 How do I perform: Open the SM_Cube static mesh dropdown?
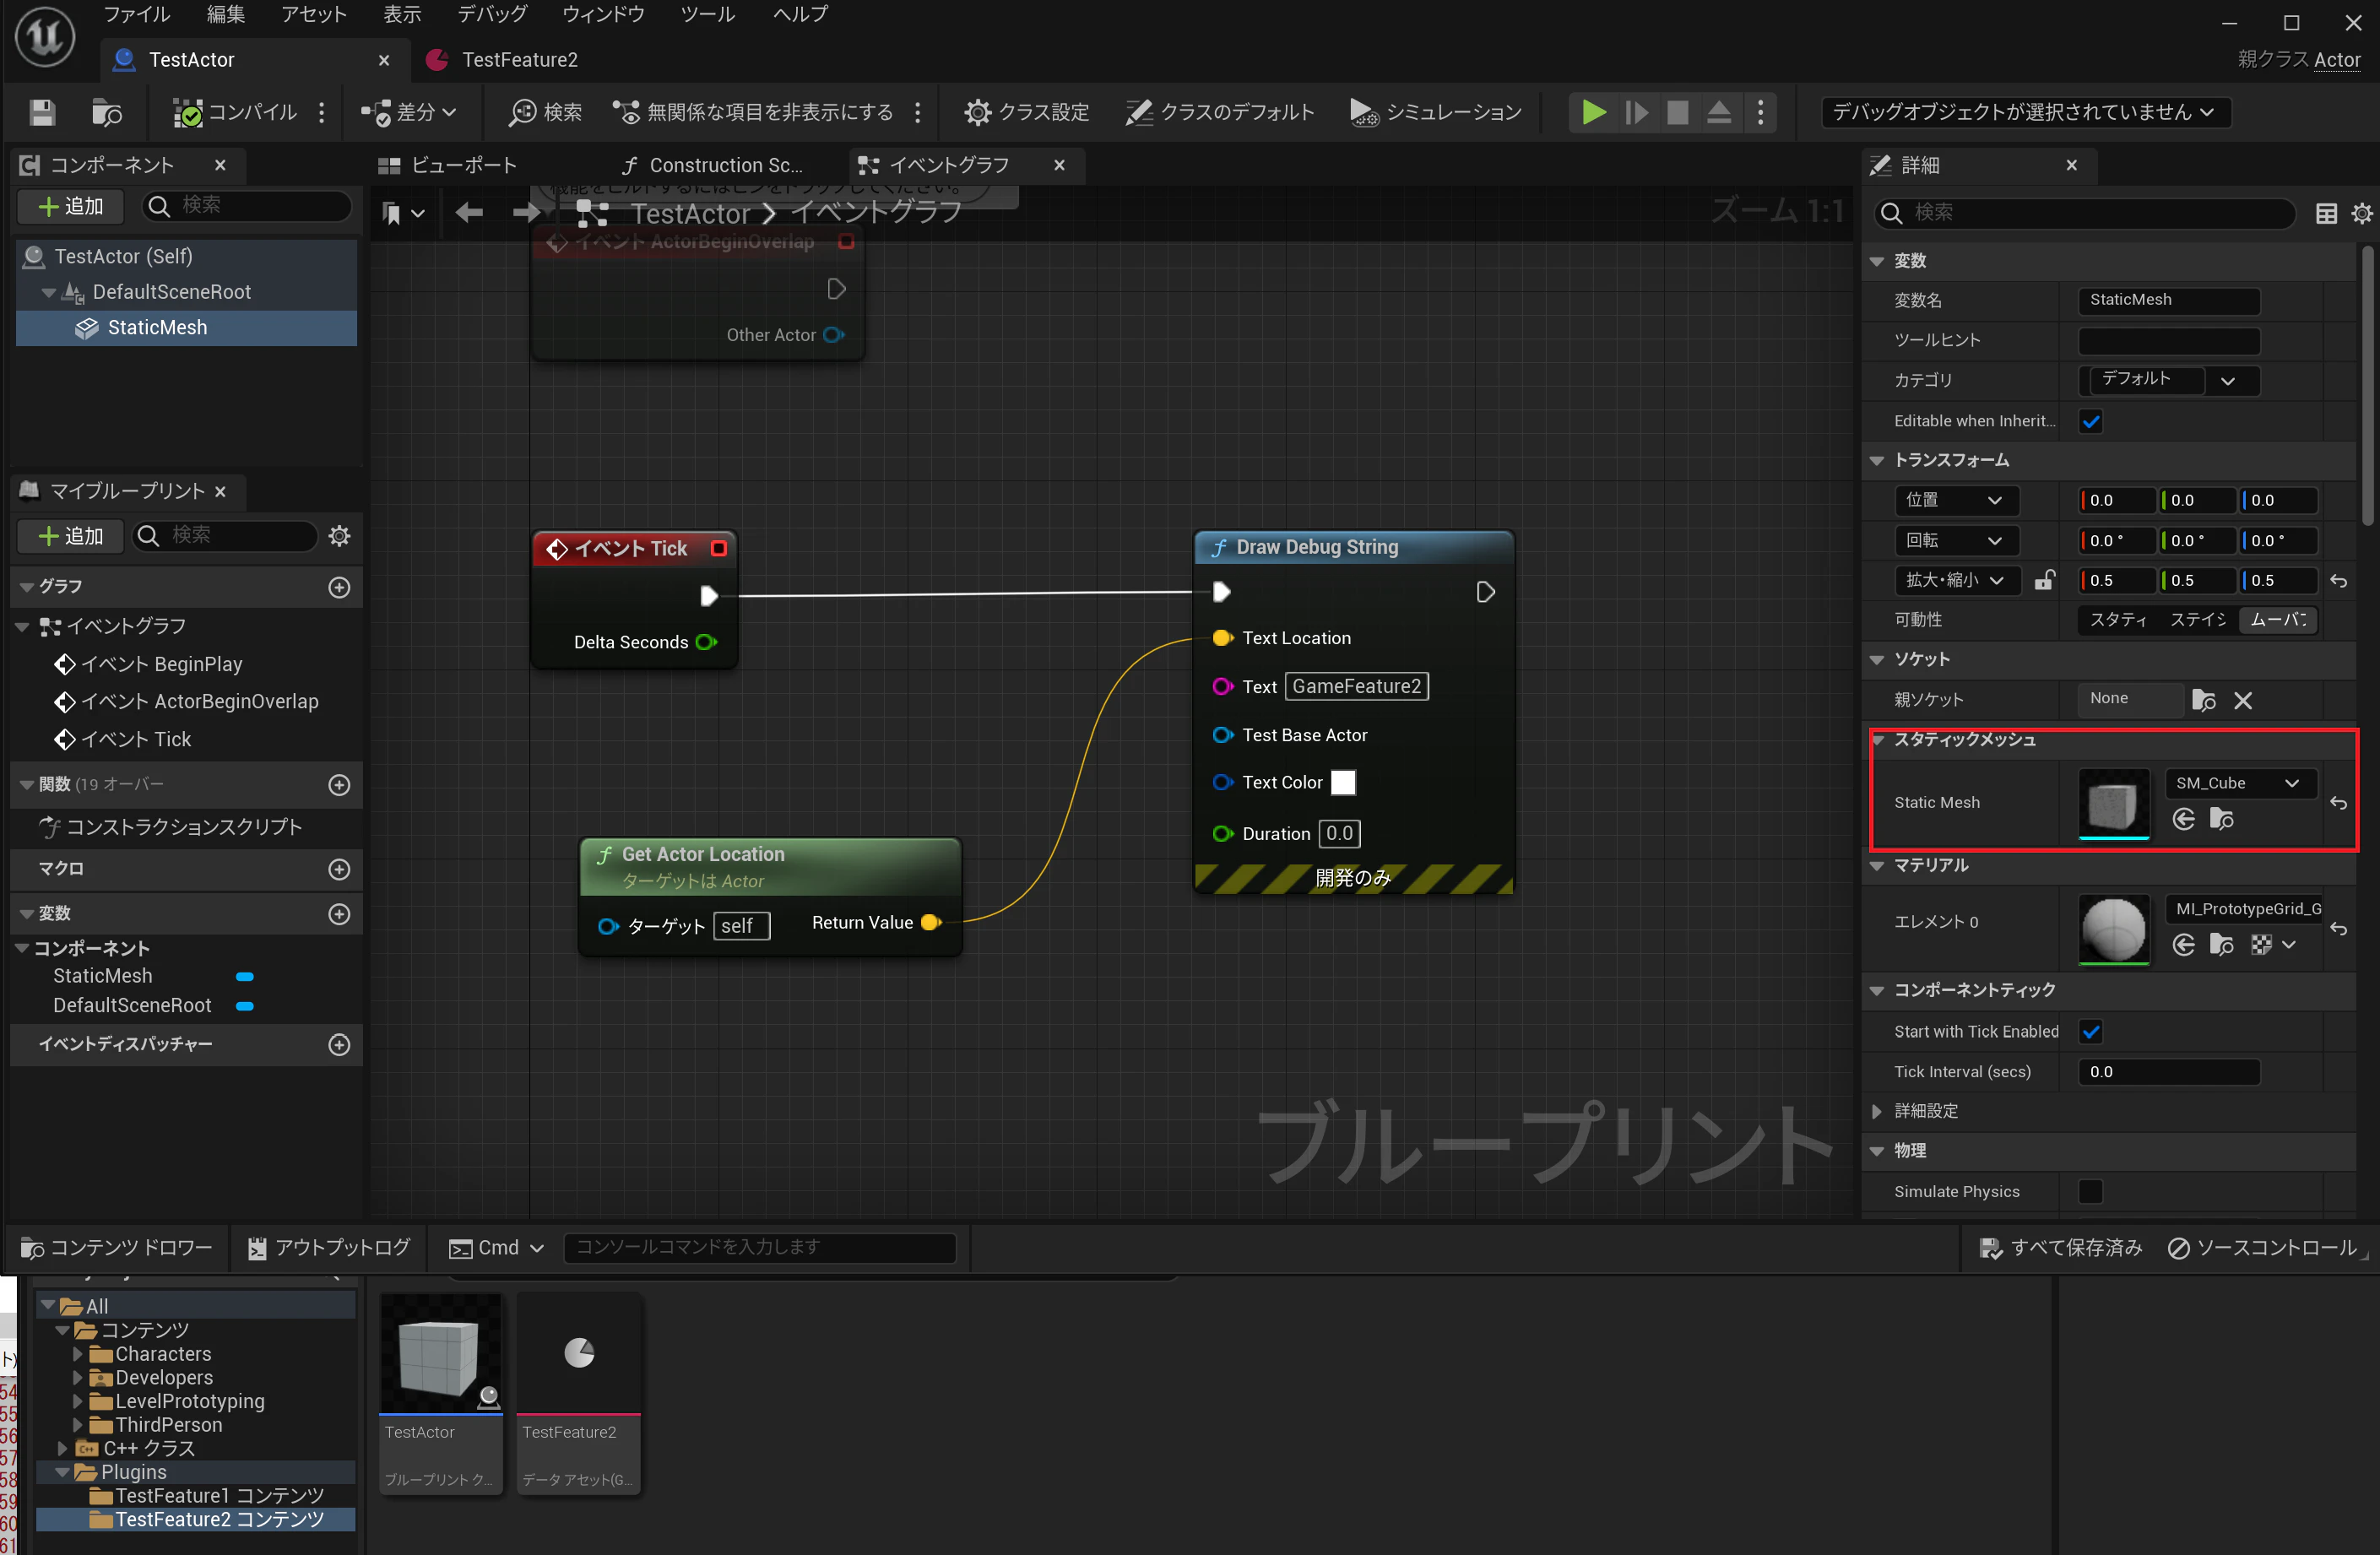pyautogui.click(x=2240, y=783)
